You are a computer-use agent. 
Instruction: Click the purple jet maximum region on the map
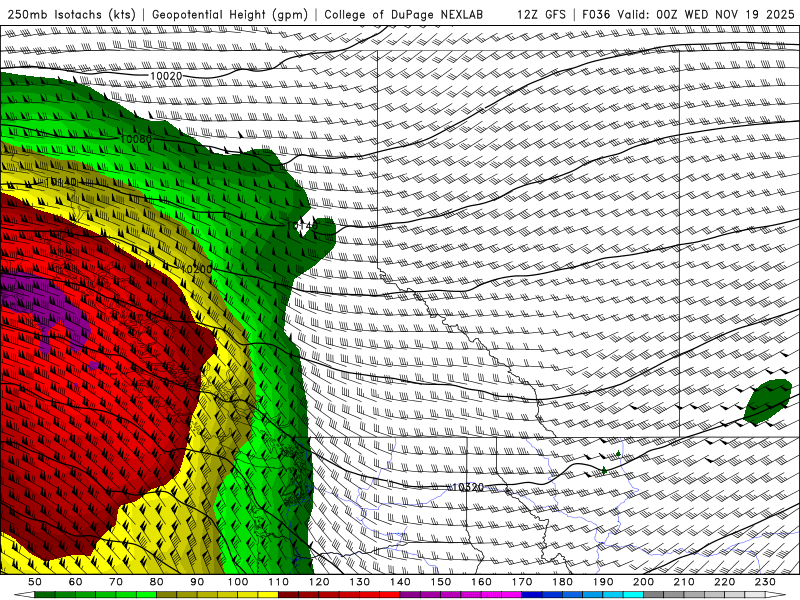[48, 312]
